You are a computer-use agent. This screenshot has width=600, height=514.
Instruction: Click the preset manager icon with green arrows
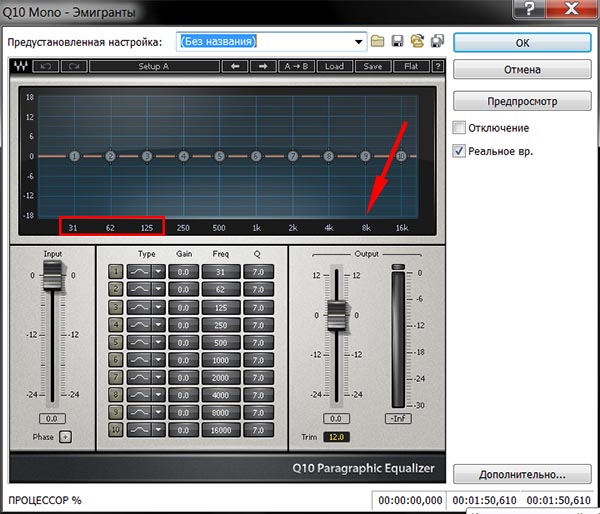pyautogui.click(x=417, y=41)
